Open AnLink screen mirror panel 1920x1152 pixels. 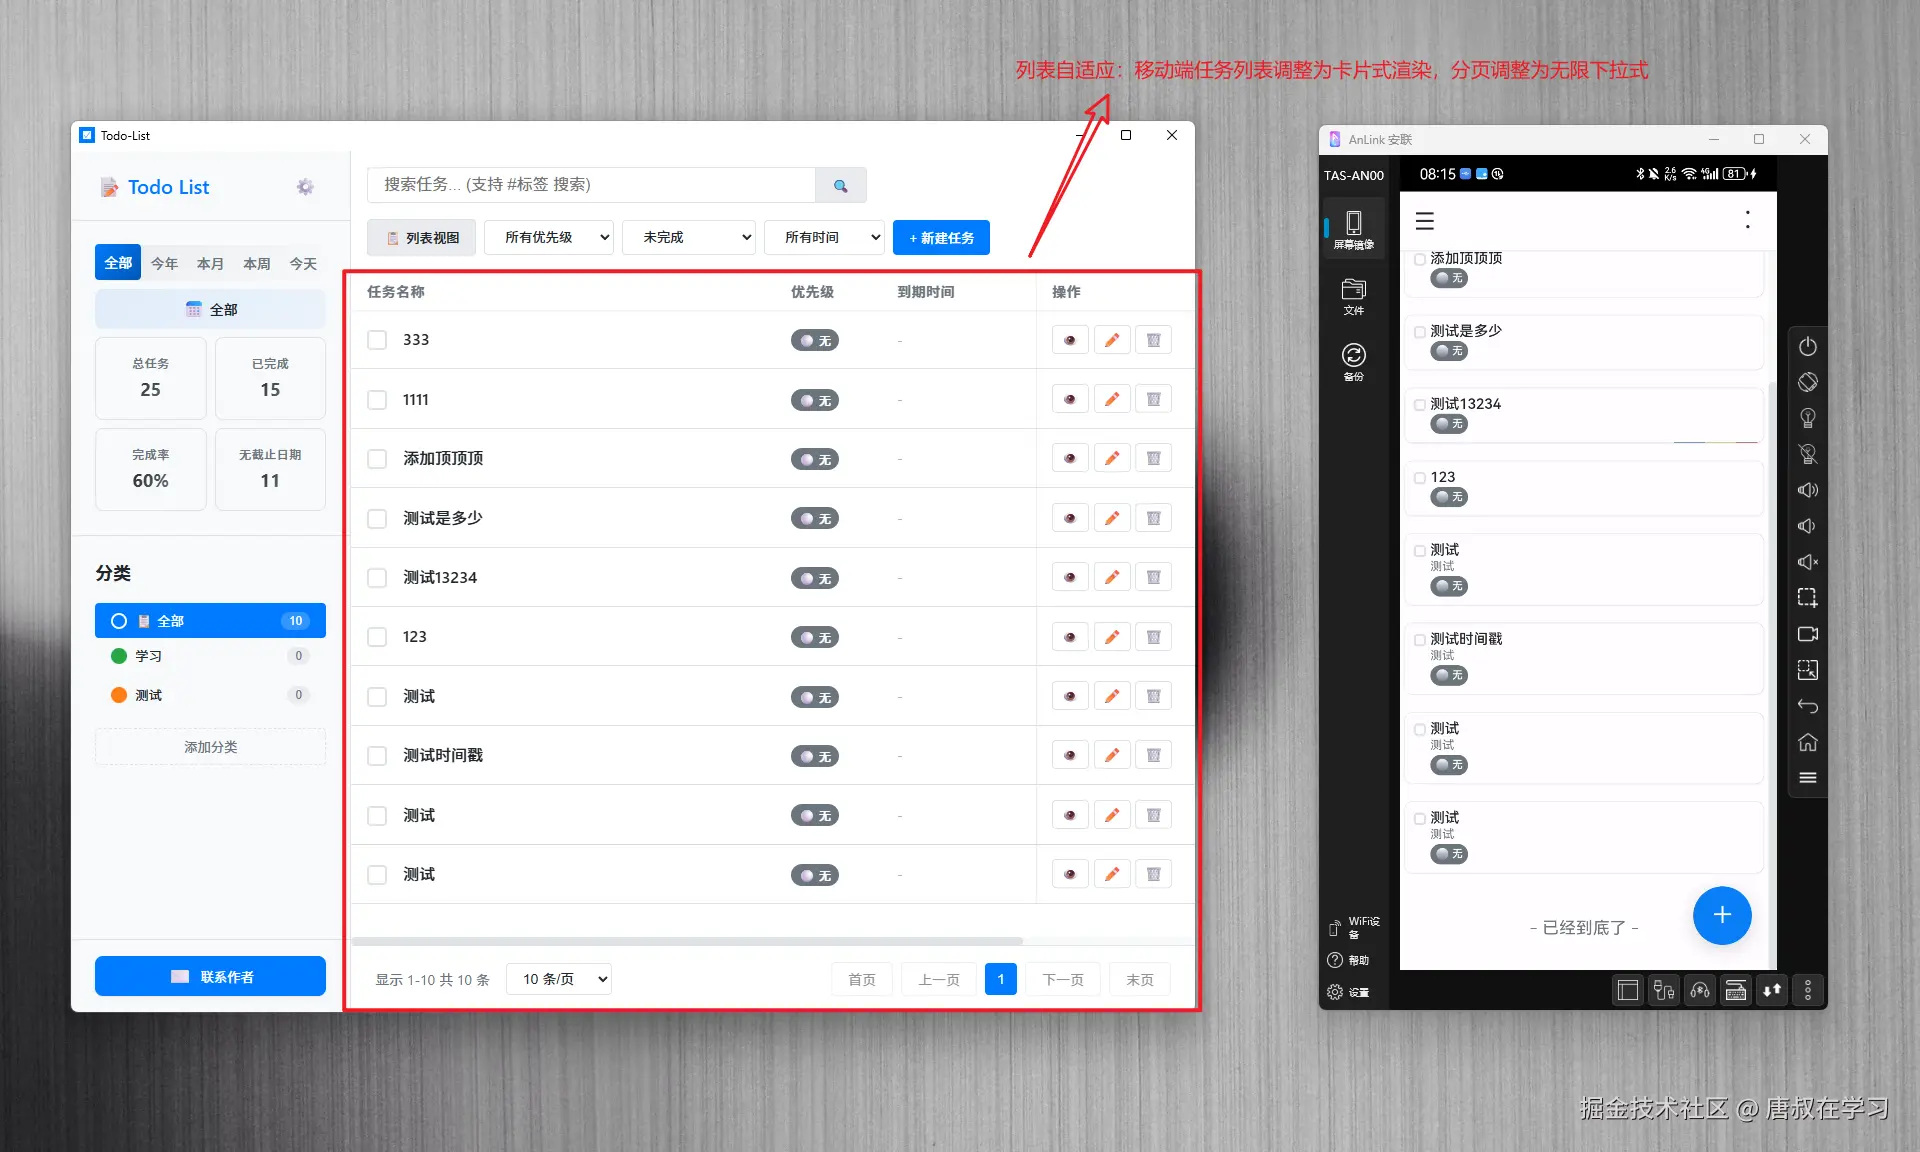pos(1353,229)
